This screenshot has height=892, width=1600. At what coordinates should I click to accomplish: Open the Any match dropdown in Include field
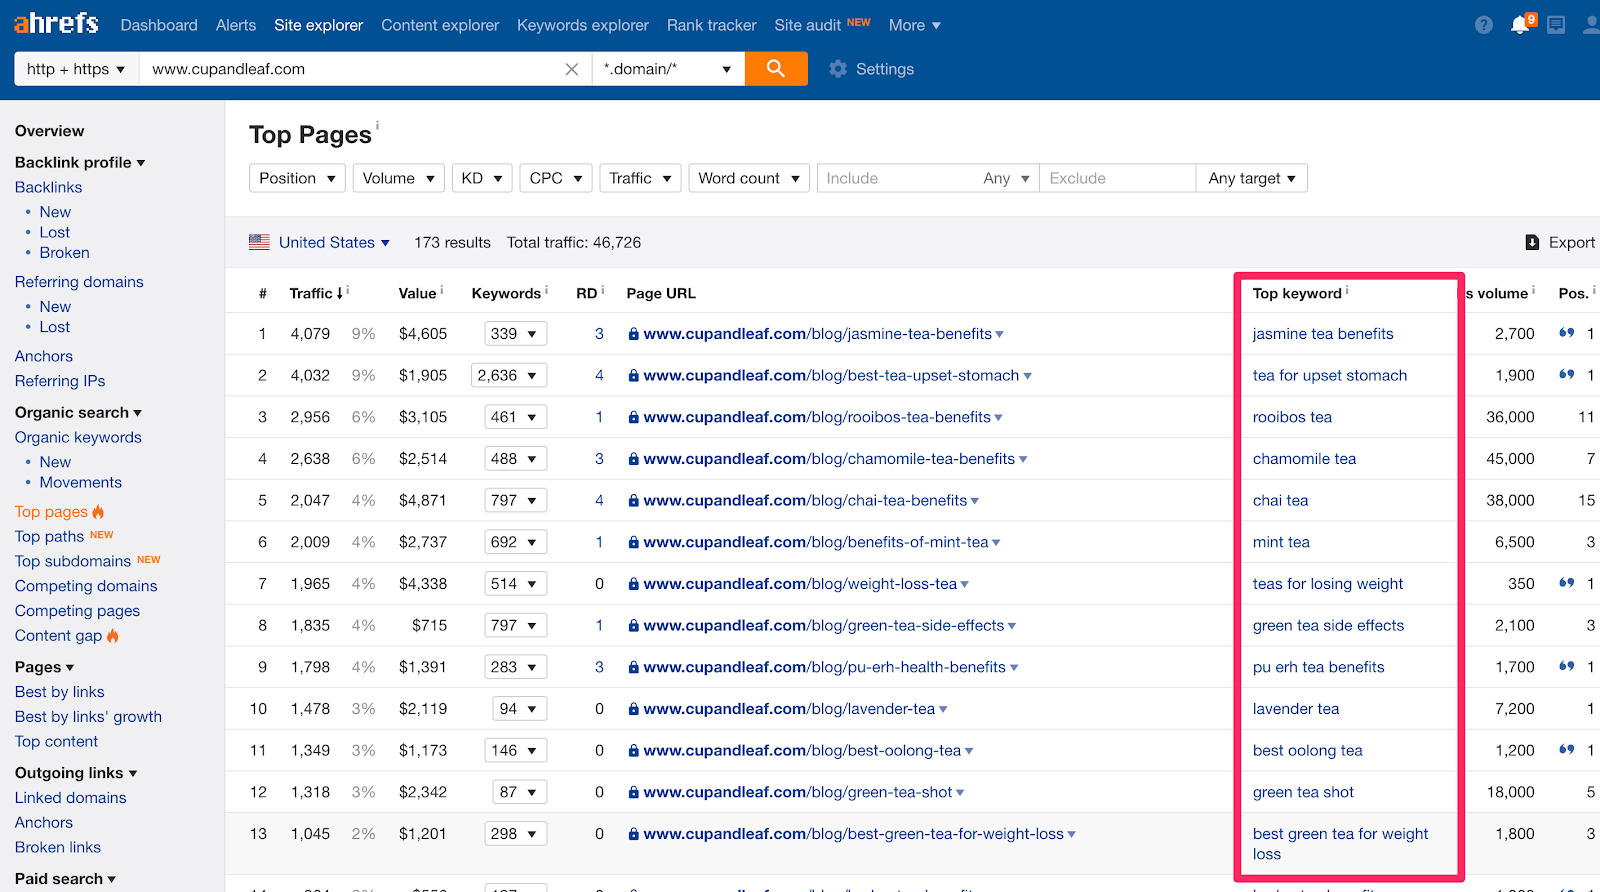(x=1006, y=178)
